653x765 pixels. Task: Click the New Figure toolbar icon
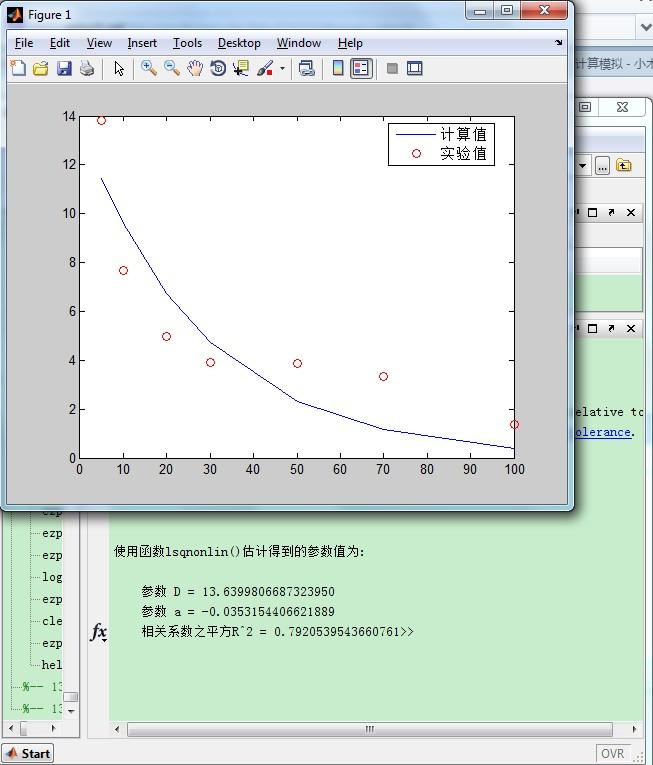[x=18, y=68]
